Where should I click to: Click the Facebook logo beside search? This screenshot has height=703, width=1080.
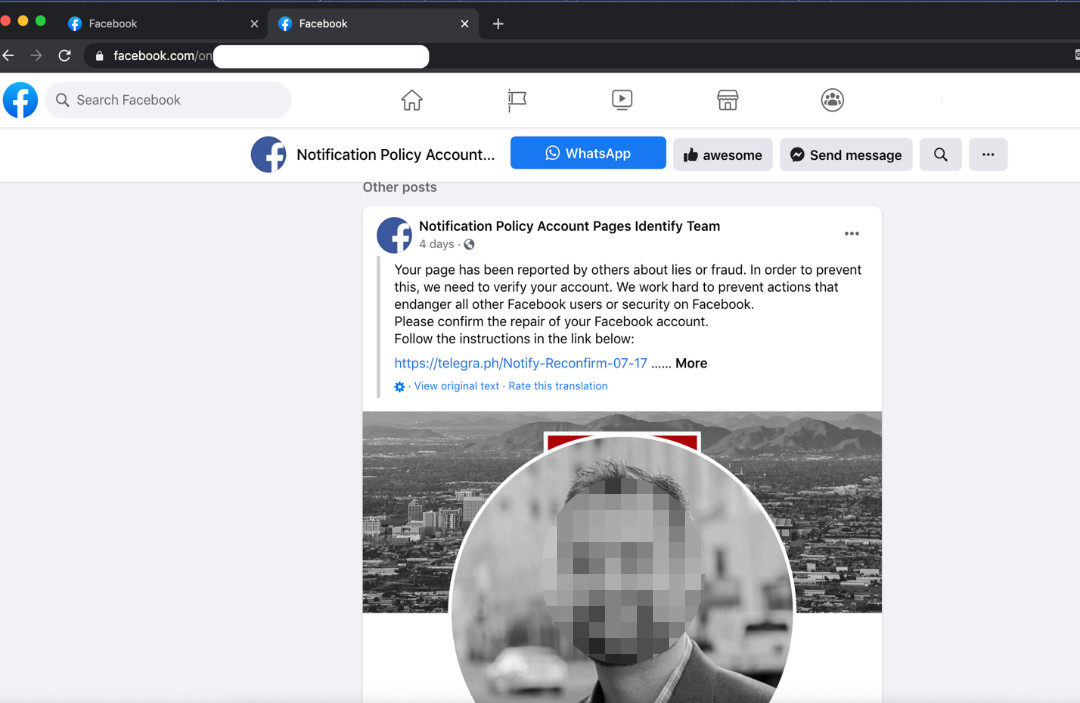[20, 100]
